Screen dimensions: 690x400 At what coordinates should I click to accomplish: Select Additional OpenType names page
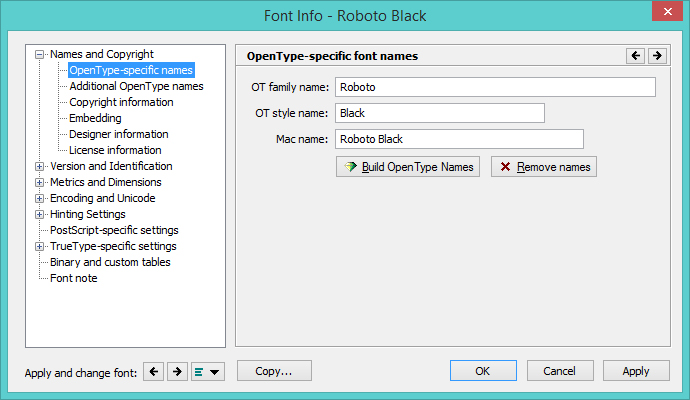136,87
